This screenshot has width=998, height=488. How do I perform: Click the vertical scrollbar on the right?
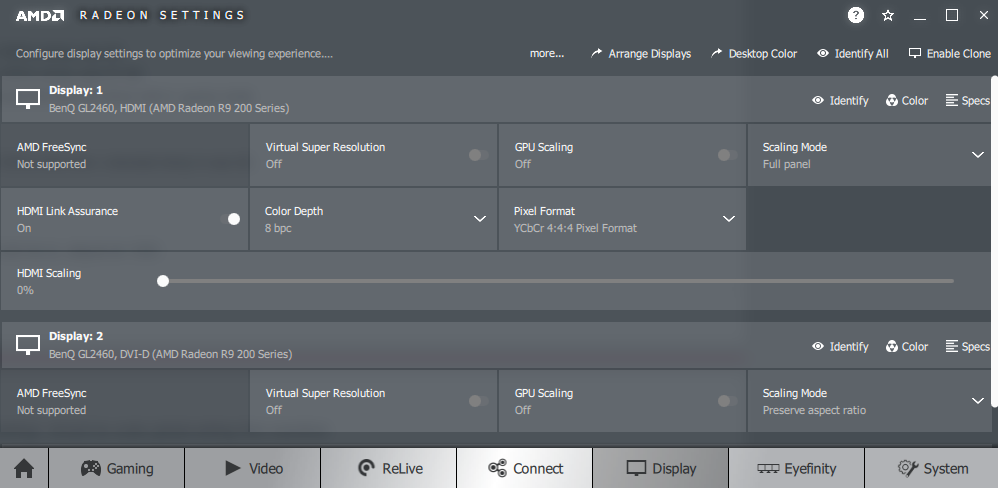coord(995,242)
